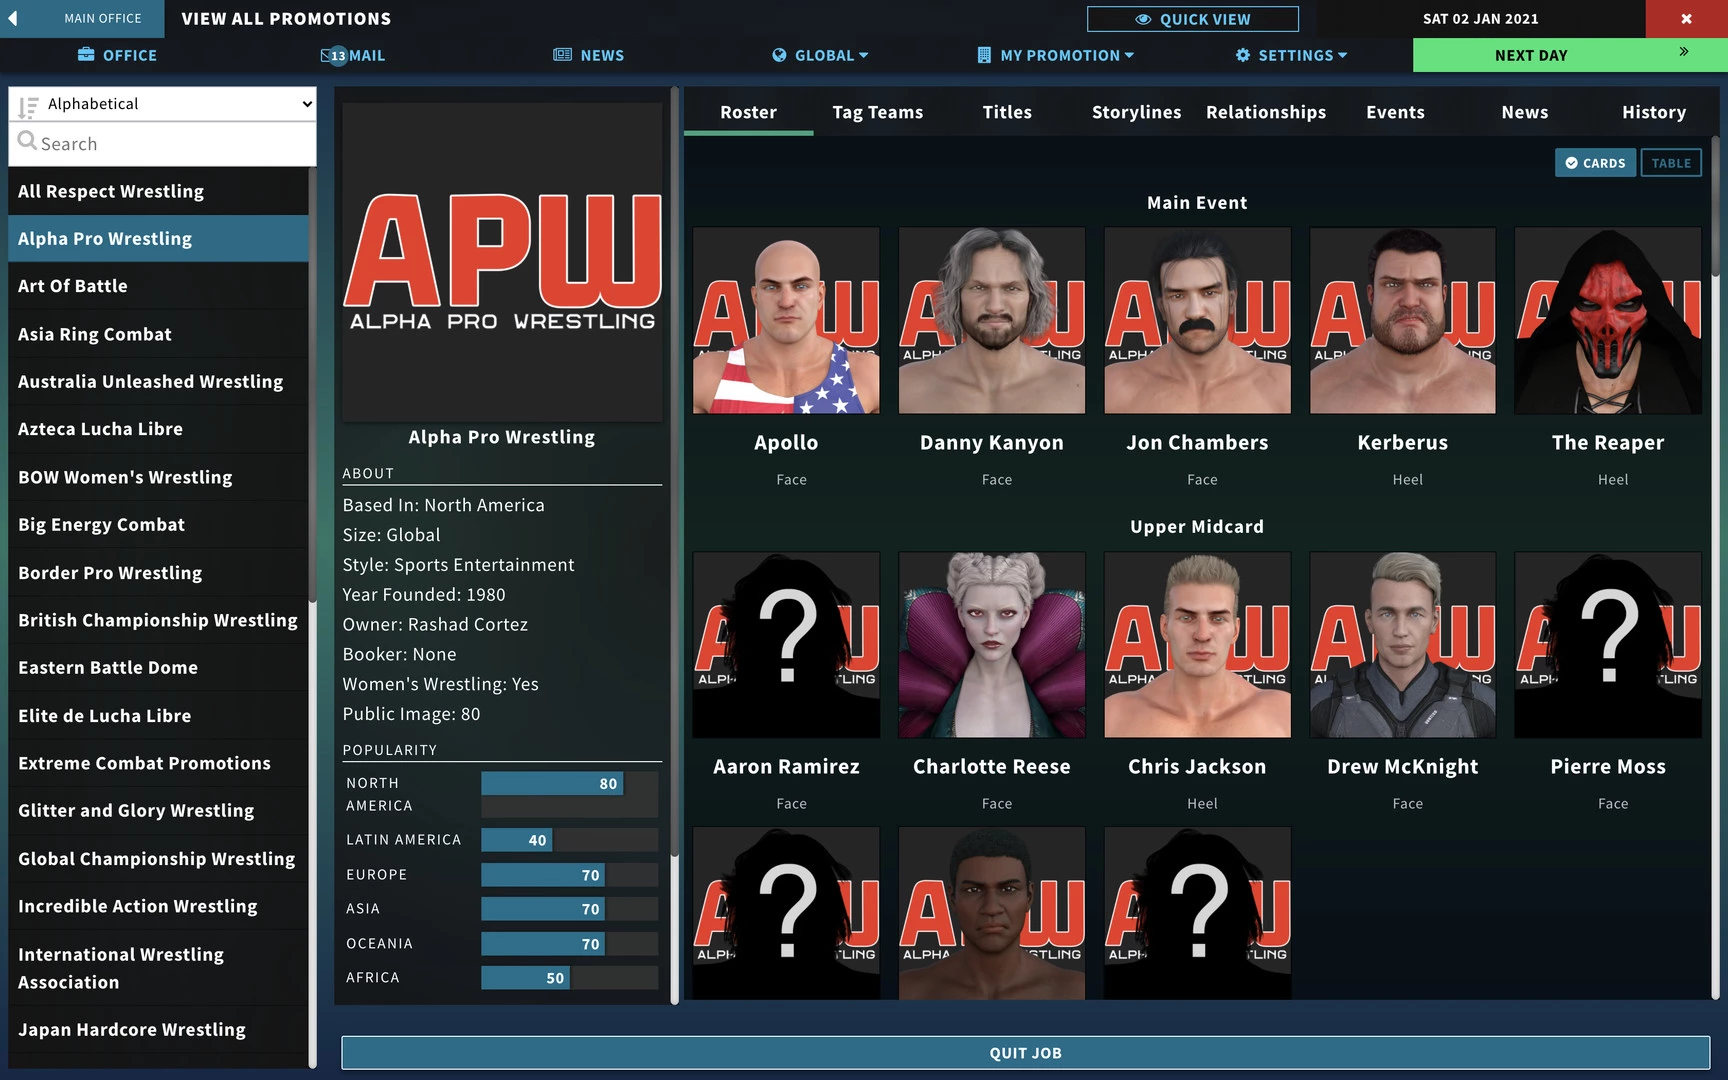
Task: Expand the Global menu arrow
Action: coord(864,55)
